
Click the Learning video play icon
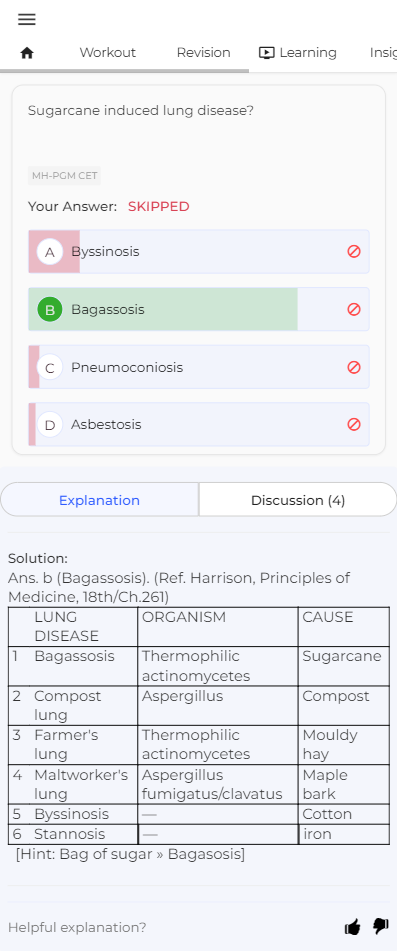[x=266, y=53]
